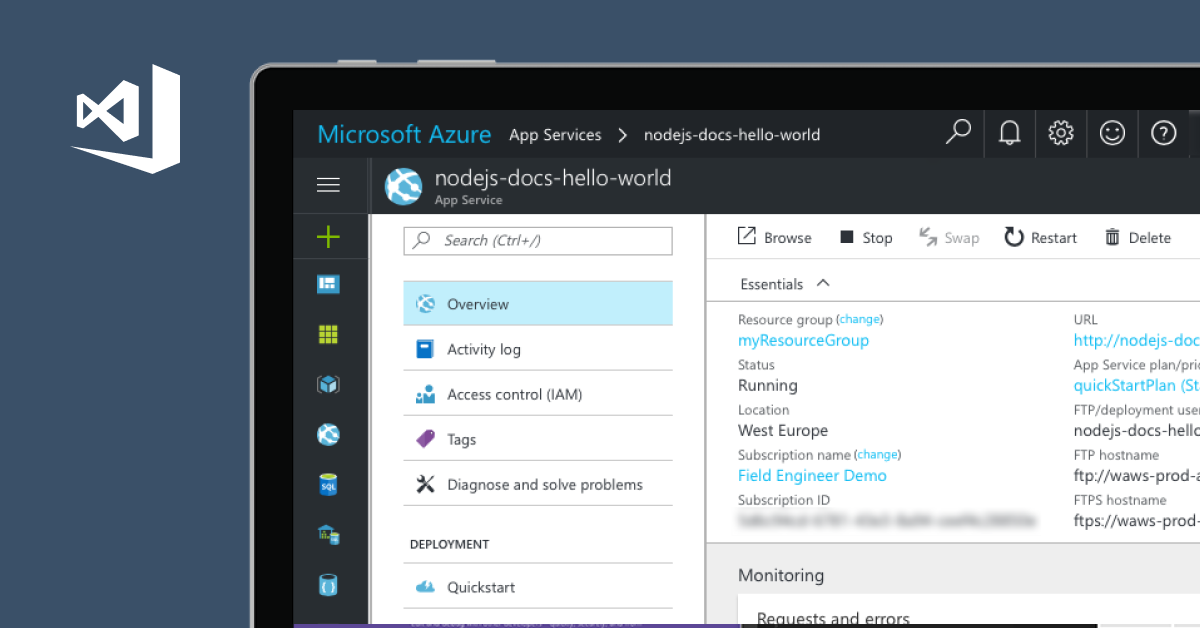This screenshot has height=628, width=1200.
Task: Click the FTPS hostname value ftps://waws-prod
Action: pos(1136,521)
